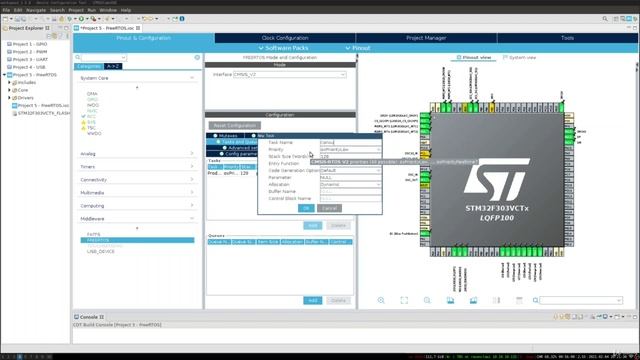Expand the Includes tree node
Viewport: 640px width, 360px height.
tap(9, 82)
